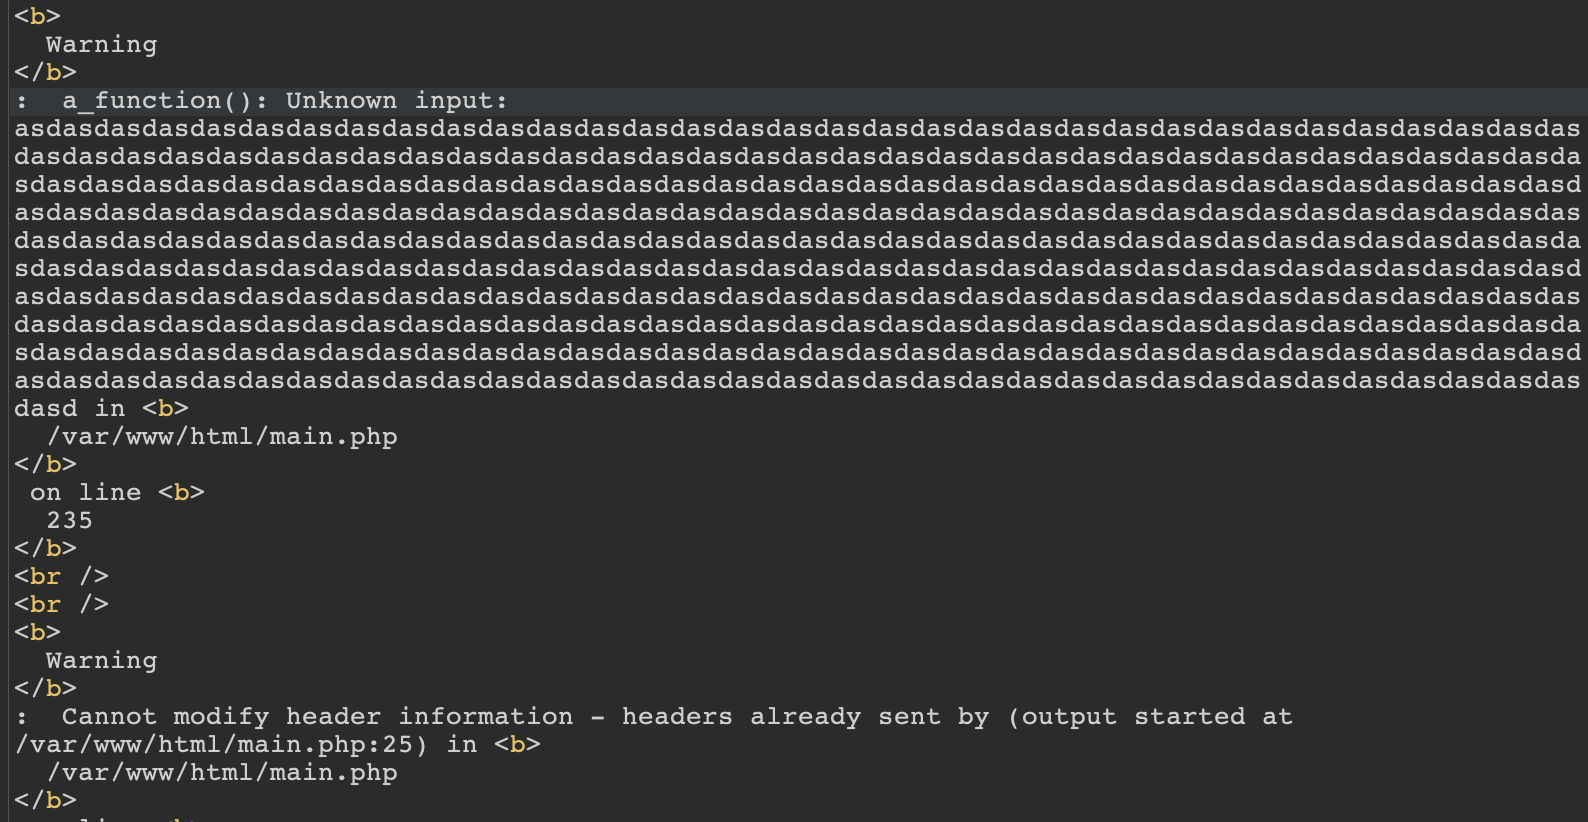Click the closing b tag after the first Warning
Viewport: 1588px width, 822px height.
coord(45,72)
